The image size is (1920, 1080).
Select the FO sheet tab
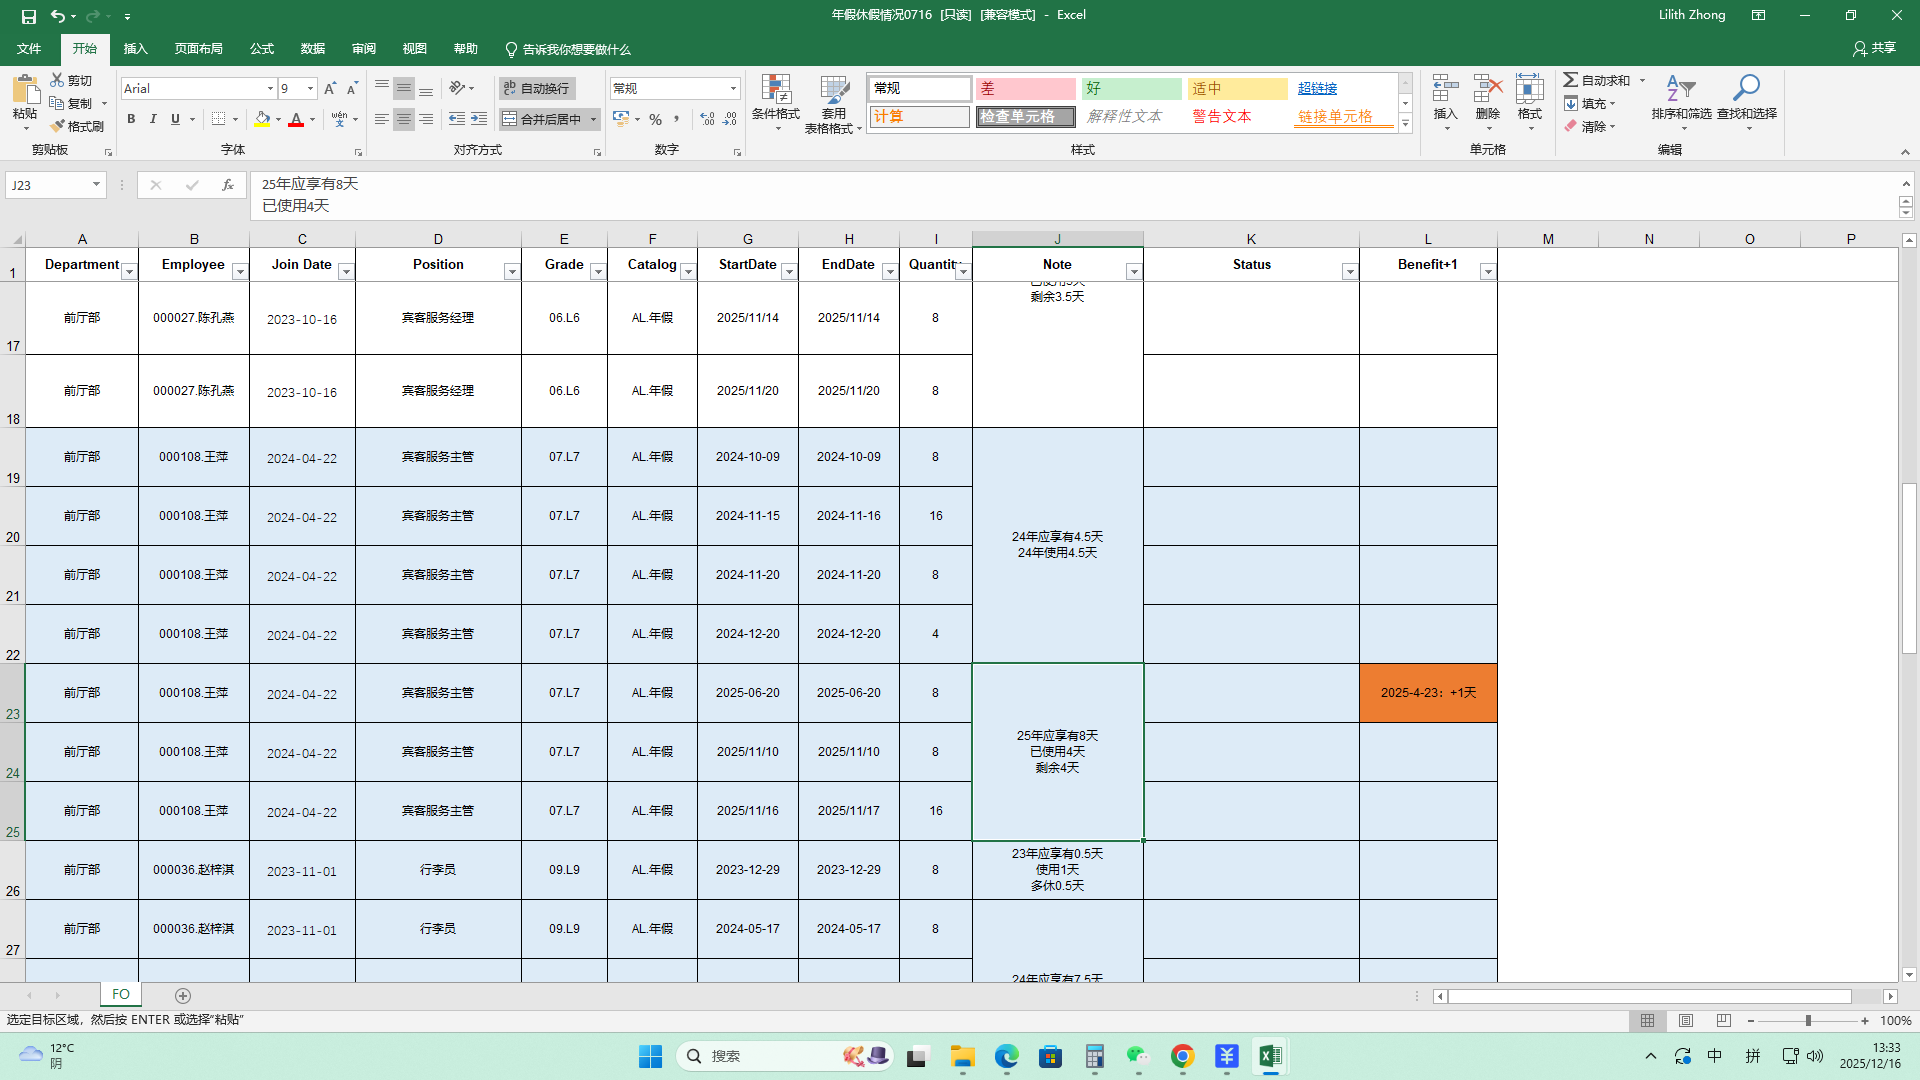click(121, 994)
